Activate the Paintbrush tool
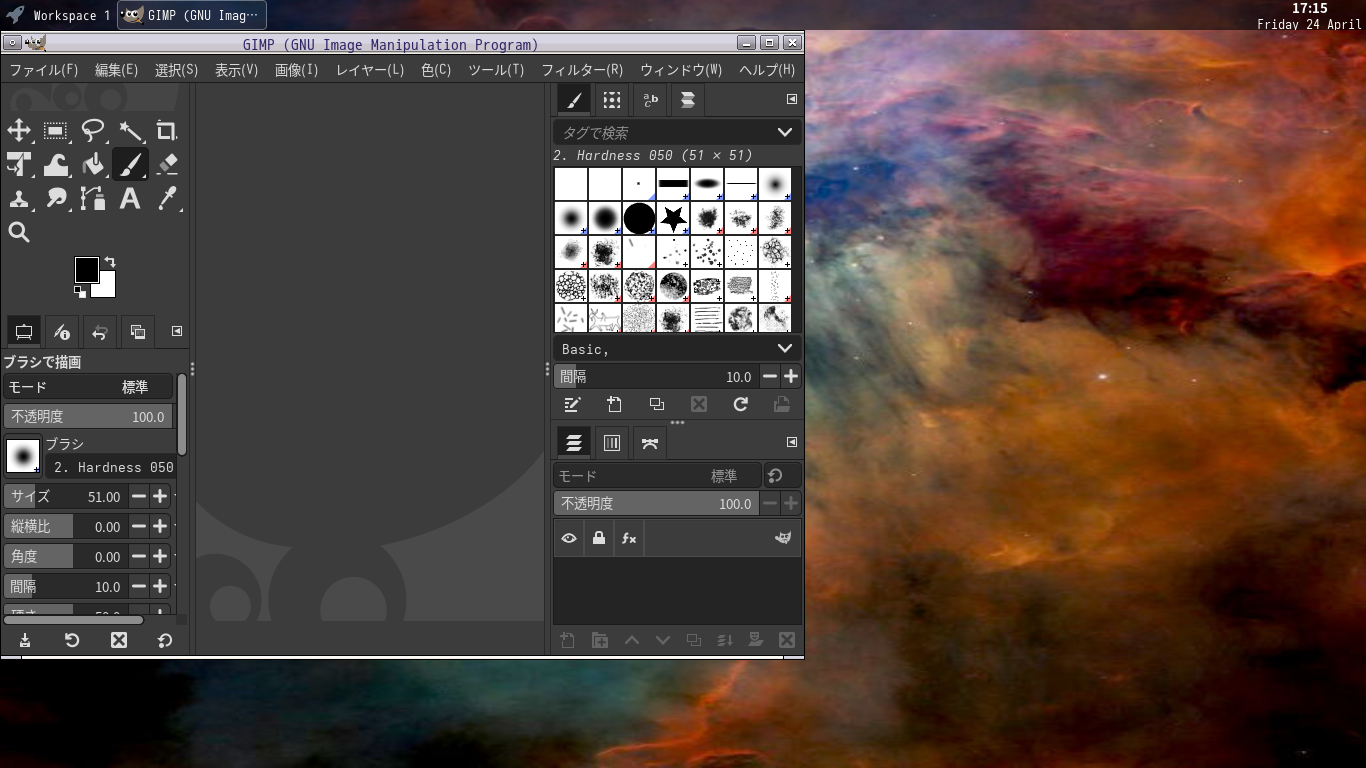Viewport: 1366px width, 768px height. pos(130,165)
